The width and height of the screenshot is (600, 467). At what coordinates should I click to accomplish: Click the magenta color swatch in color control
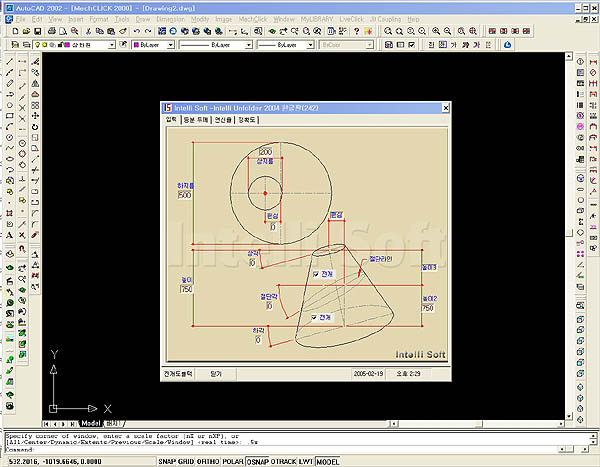coord(136,45)
